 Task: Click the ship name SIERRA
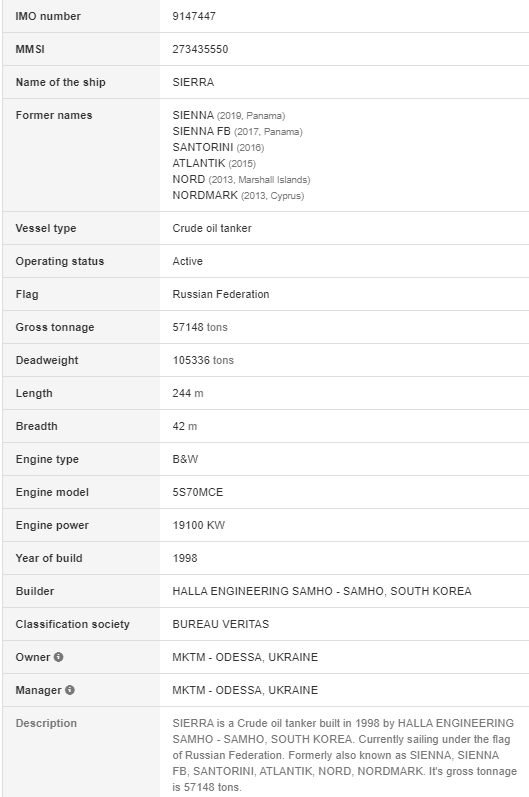(193, 82)
